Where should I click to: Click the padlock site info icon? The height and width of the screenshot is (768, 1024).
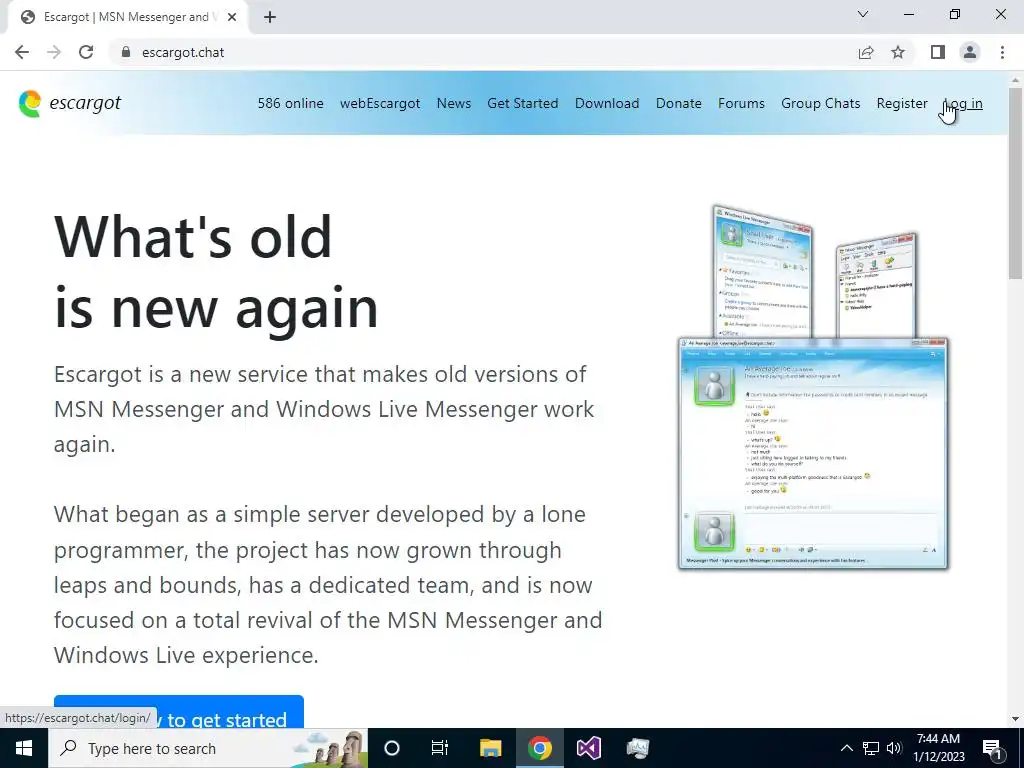click(x=126, y=52)
